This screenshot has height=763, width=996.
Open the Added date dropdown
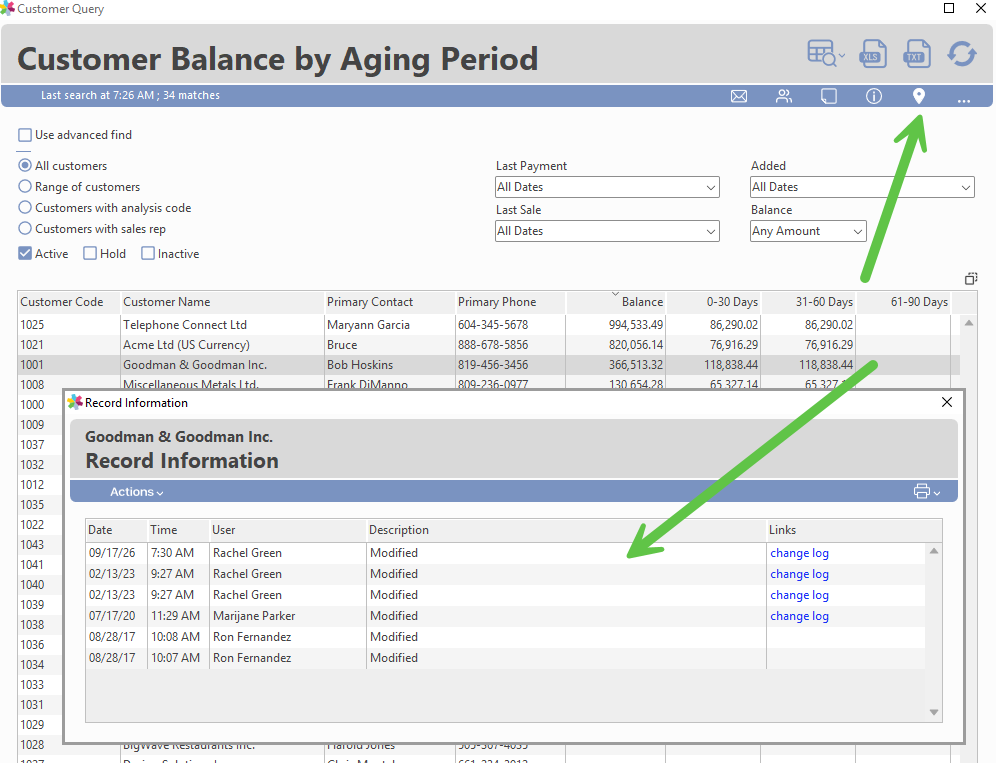pos(862,187)
